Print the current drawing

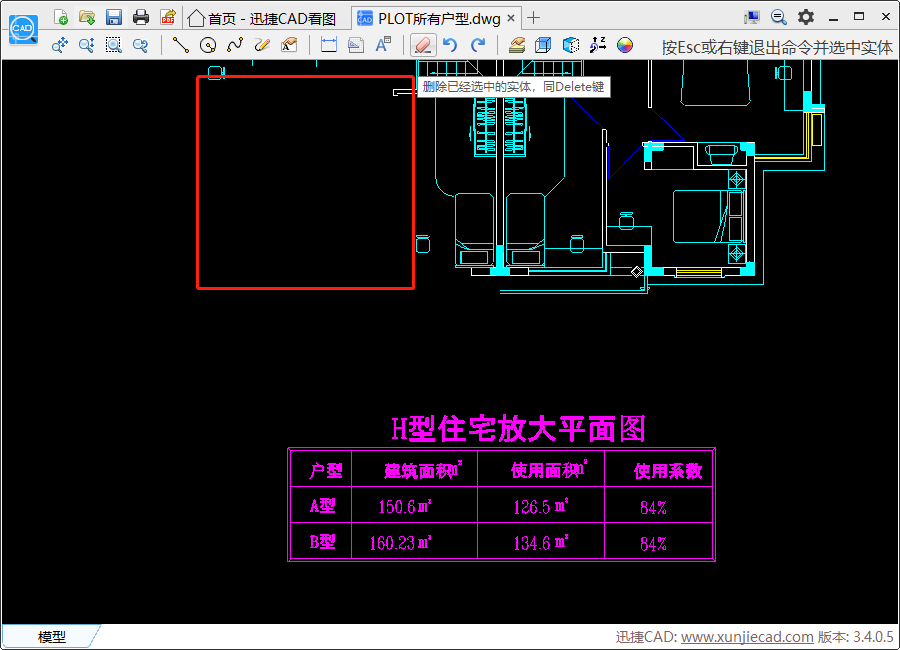pos(141,17)
